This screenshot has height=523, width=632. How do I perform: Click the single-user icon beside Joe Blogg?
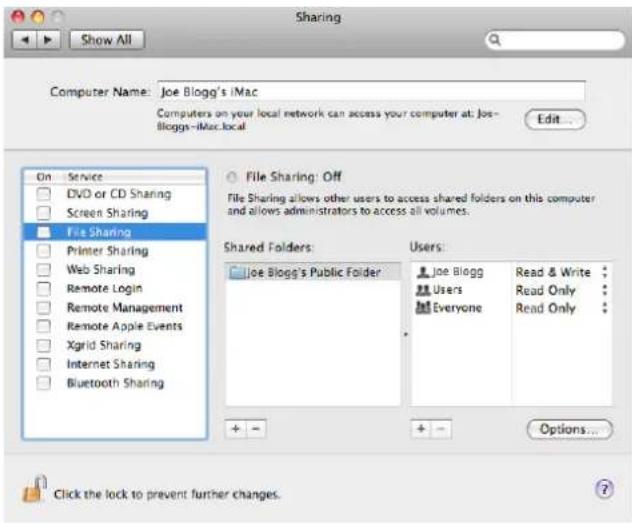(x=423, y=272)
